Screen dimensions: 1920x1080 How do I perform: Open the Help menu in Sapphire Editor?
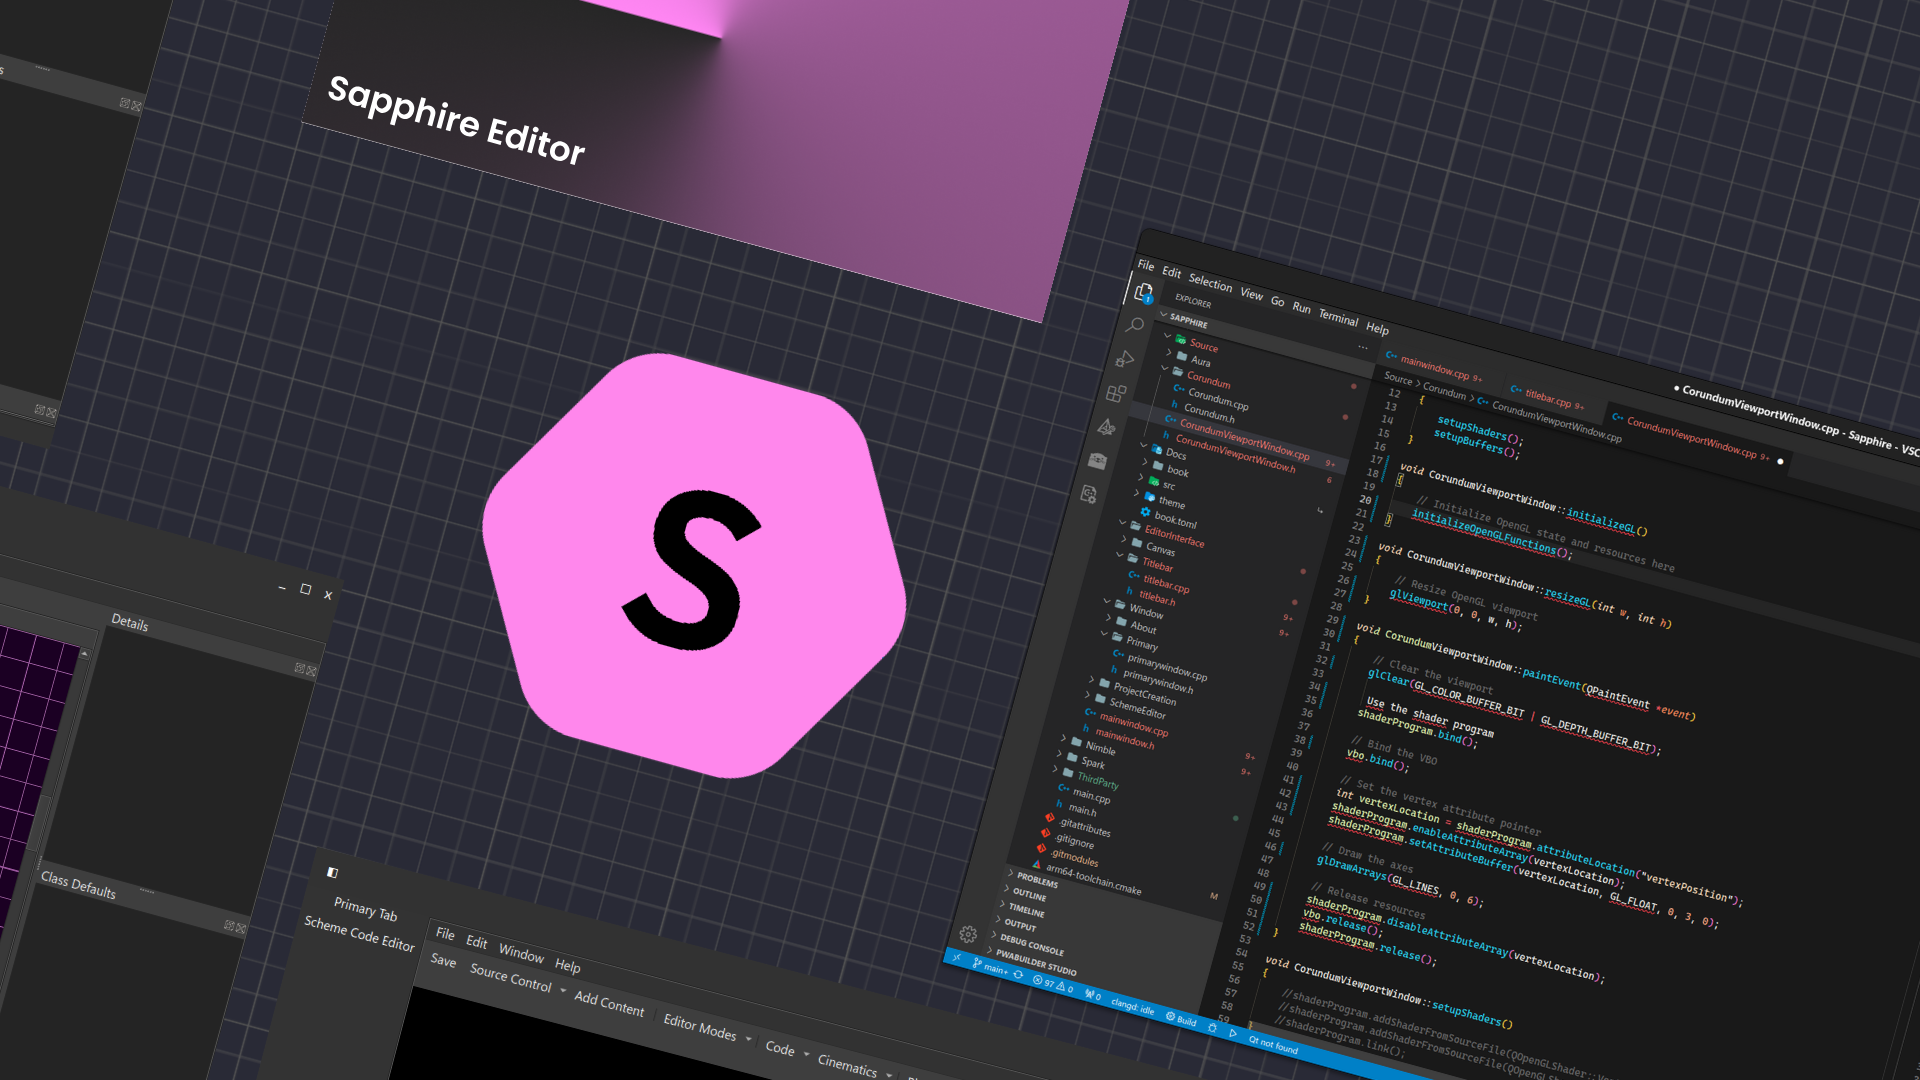coord(567,966)
